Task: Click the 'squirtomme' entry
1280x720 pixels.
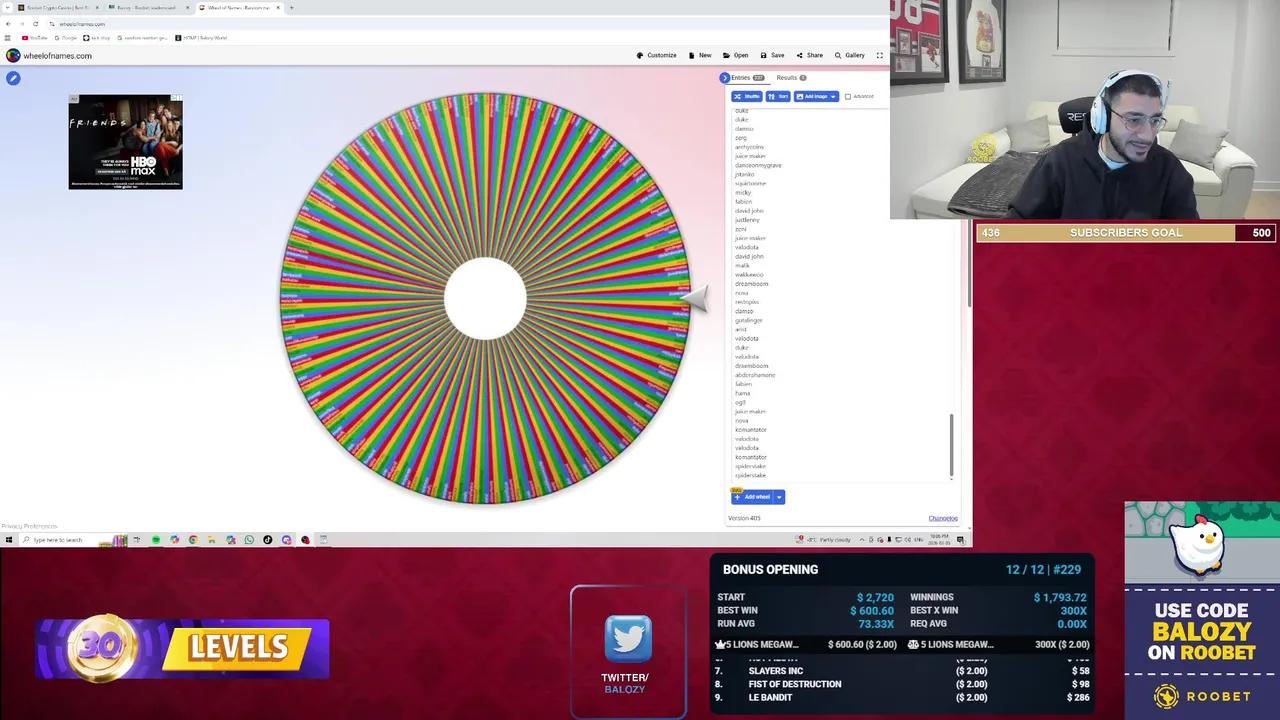Action: pos(751,183)
